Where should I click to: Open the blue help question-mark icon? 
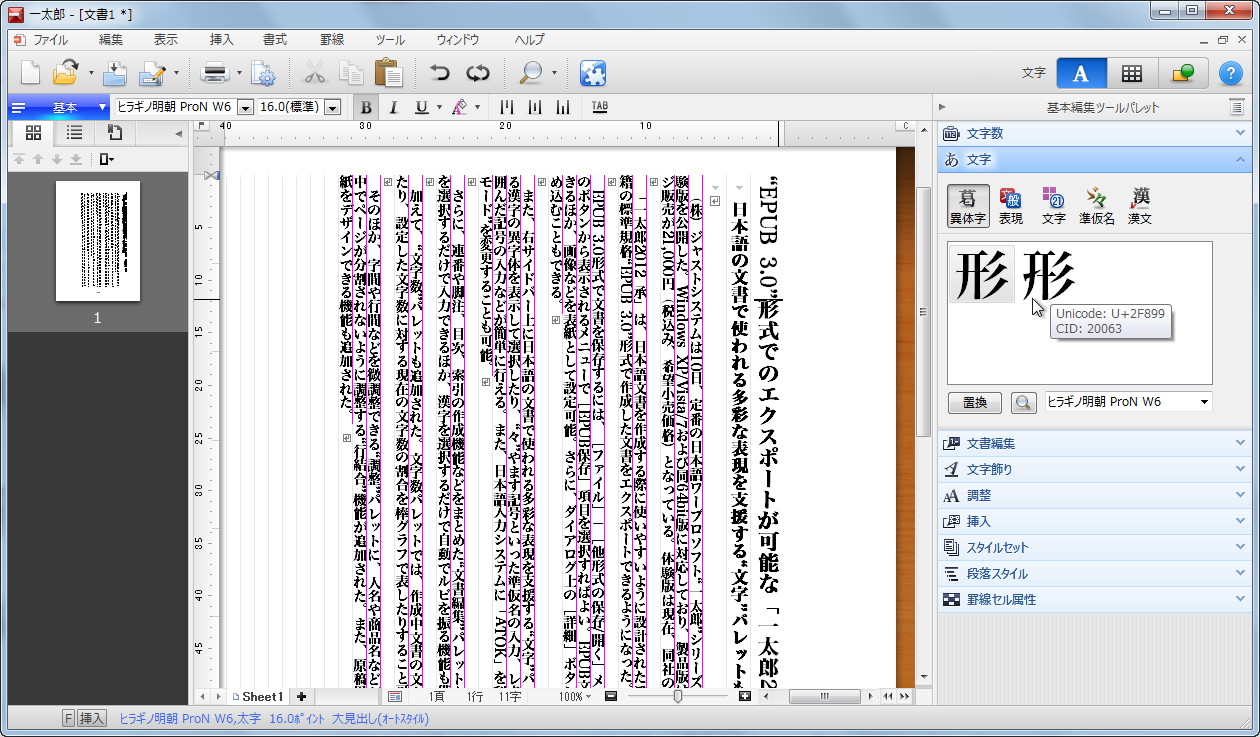click(x=1229, y=73)
